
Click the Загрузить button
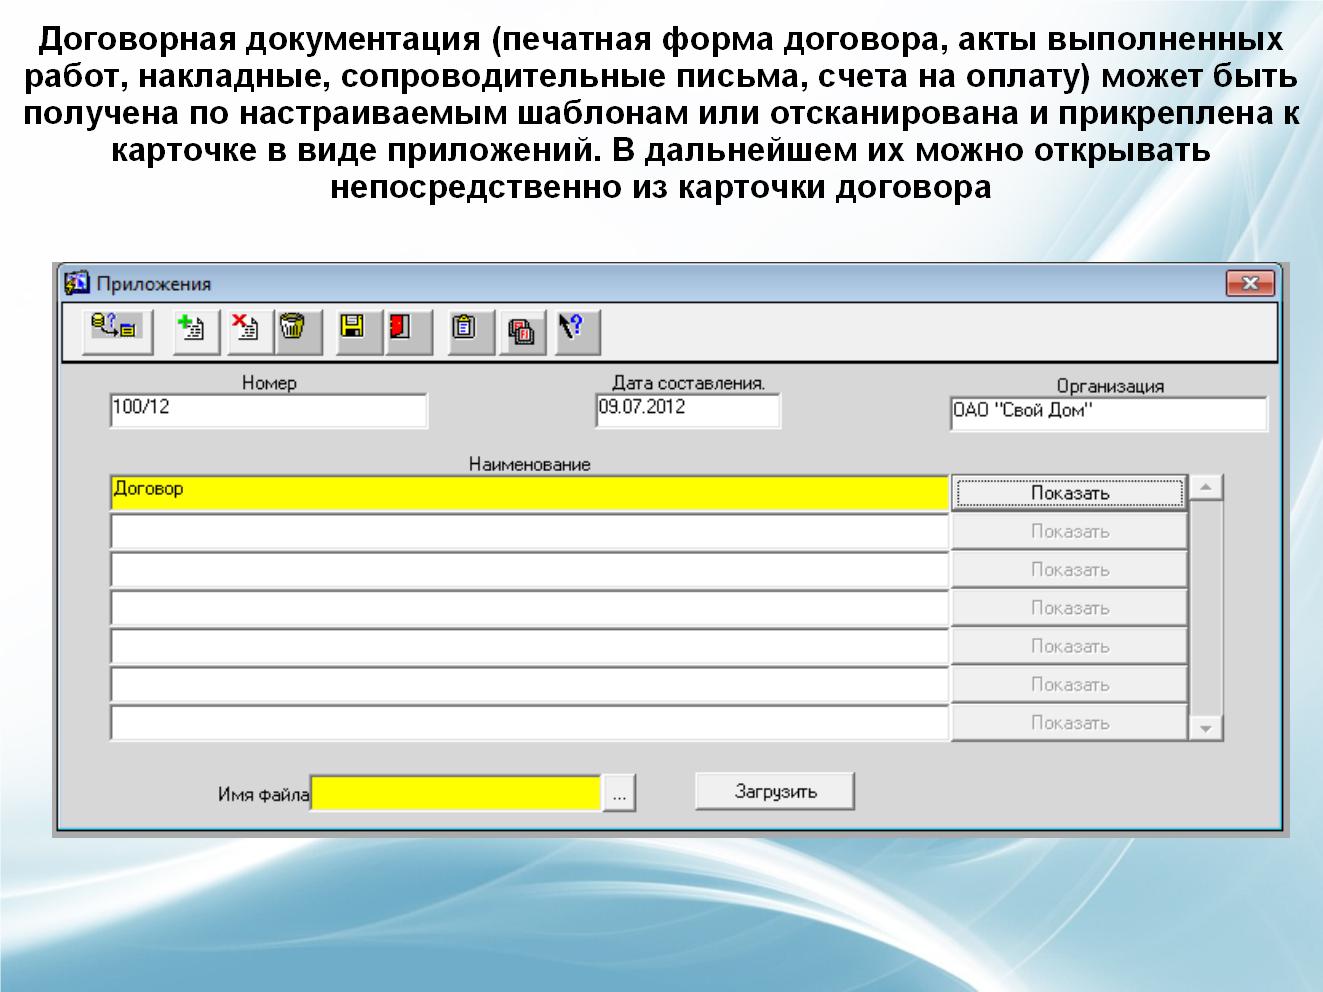775,791
